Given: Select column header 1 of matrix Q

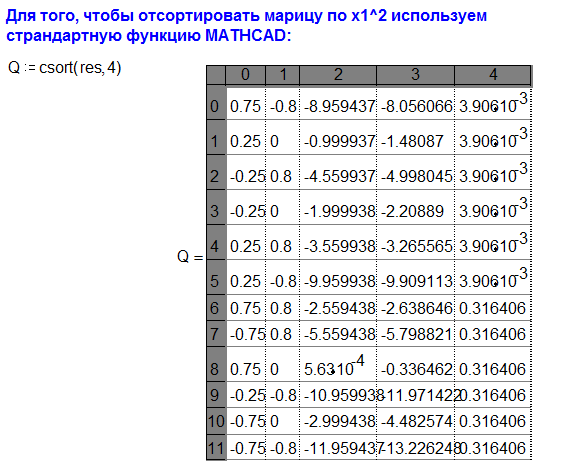Looking at the screenshot, I should pyautogui.click(x=283, y=75).
